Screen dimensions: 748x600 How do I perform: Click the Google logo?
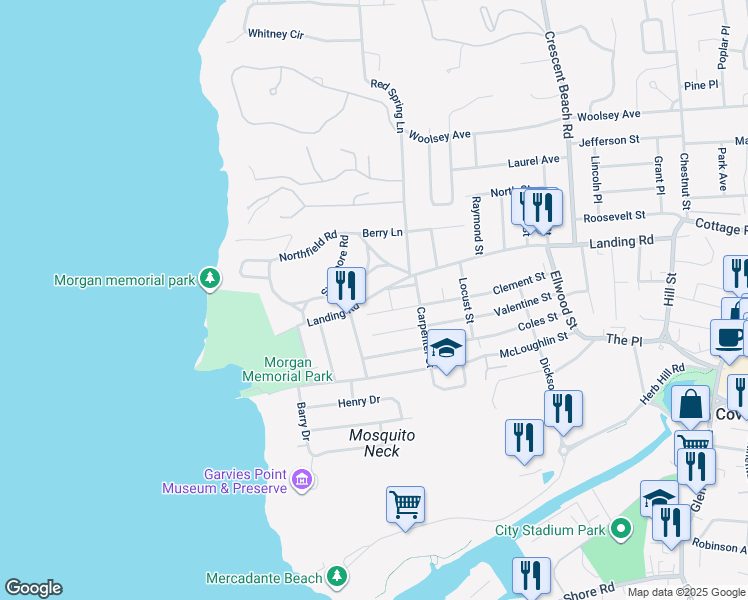pos(33,588)
